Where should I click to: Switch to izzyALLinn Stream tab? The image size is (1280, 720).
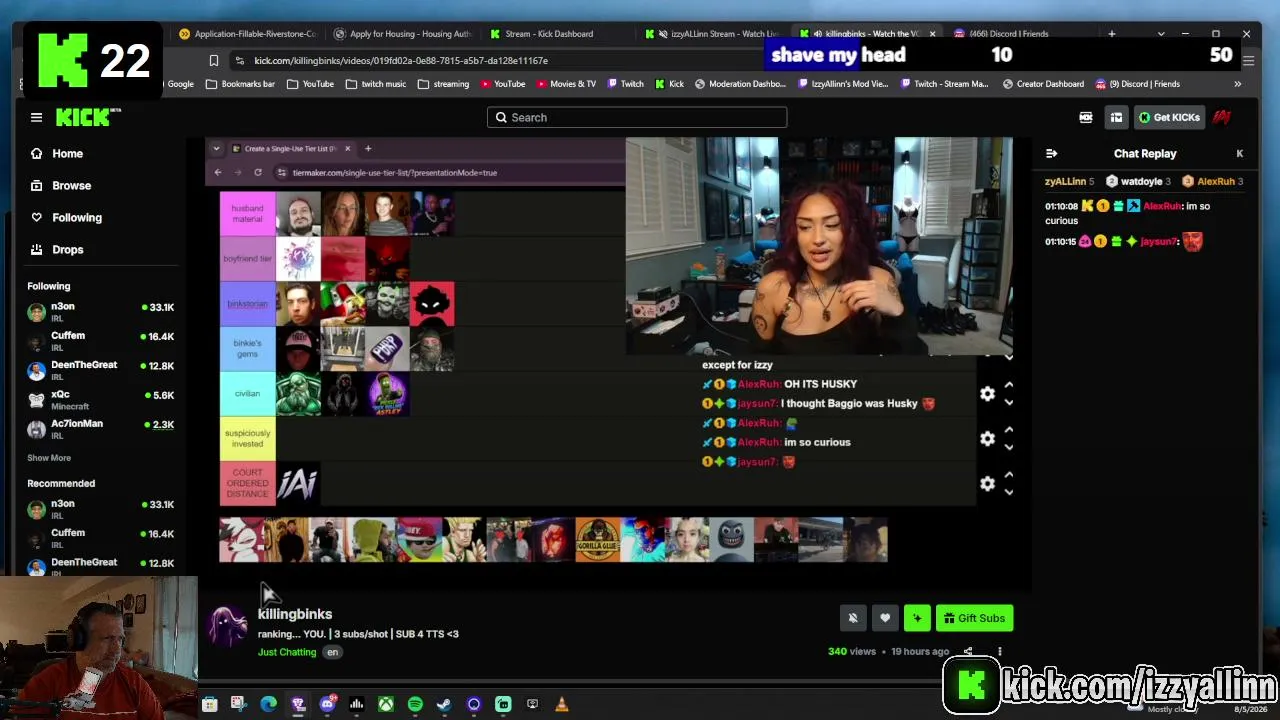[x=712, y=34]
